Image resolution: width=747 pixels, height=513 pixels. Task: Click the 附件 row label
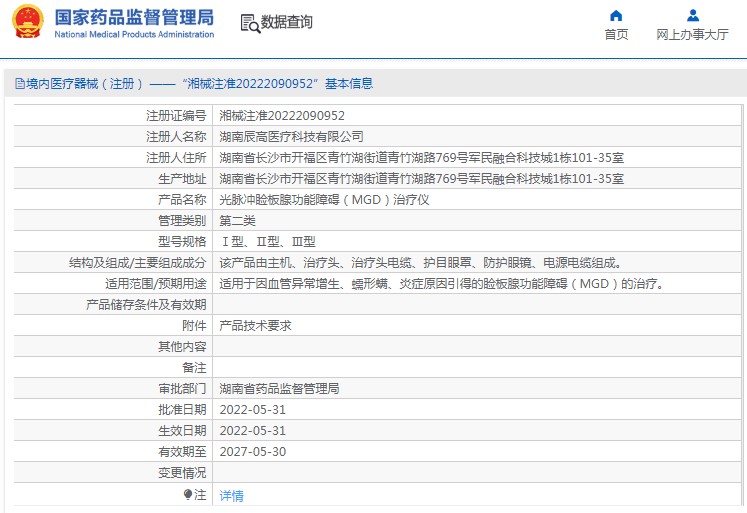tap(194, 326)
